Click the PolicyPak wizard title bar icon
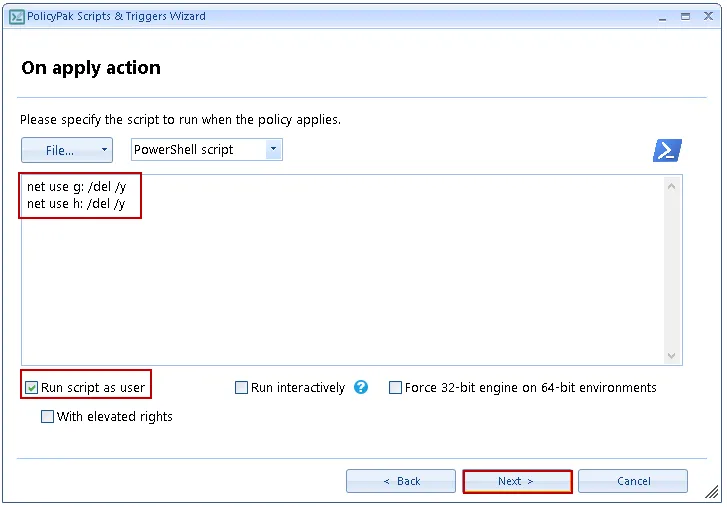Image resolution: width=727 pixels, height=507 pixels. click(14, 17)
